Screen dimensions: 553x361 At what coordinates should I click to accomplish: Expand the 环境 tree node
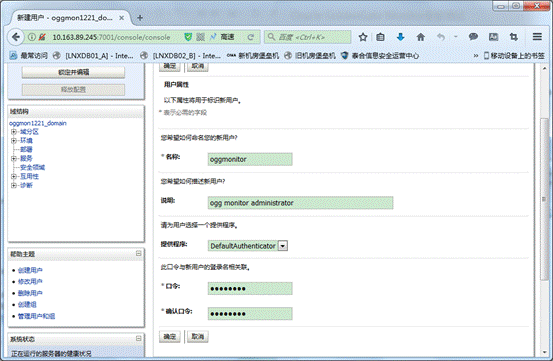coord(13,141)
